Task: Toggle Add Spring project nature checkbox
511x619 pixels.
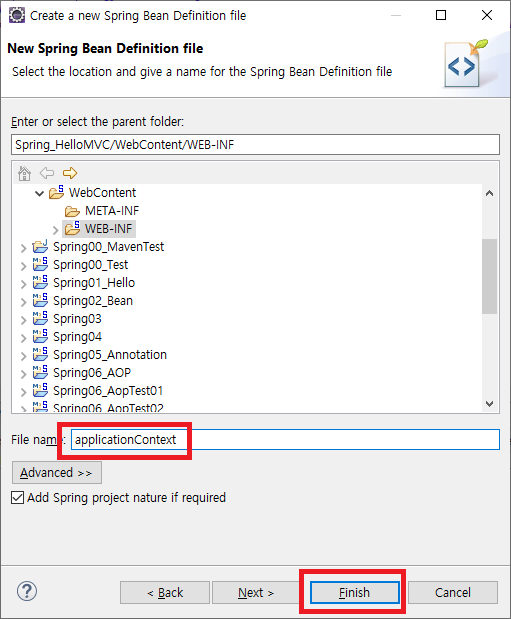Action: [17, 497]
